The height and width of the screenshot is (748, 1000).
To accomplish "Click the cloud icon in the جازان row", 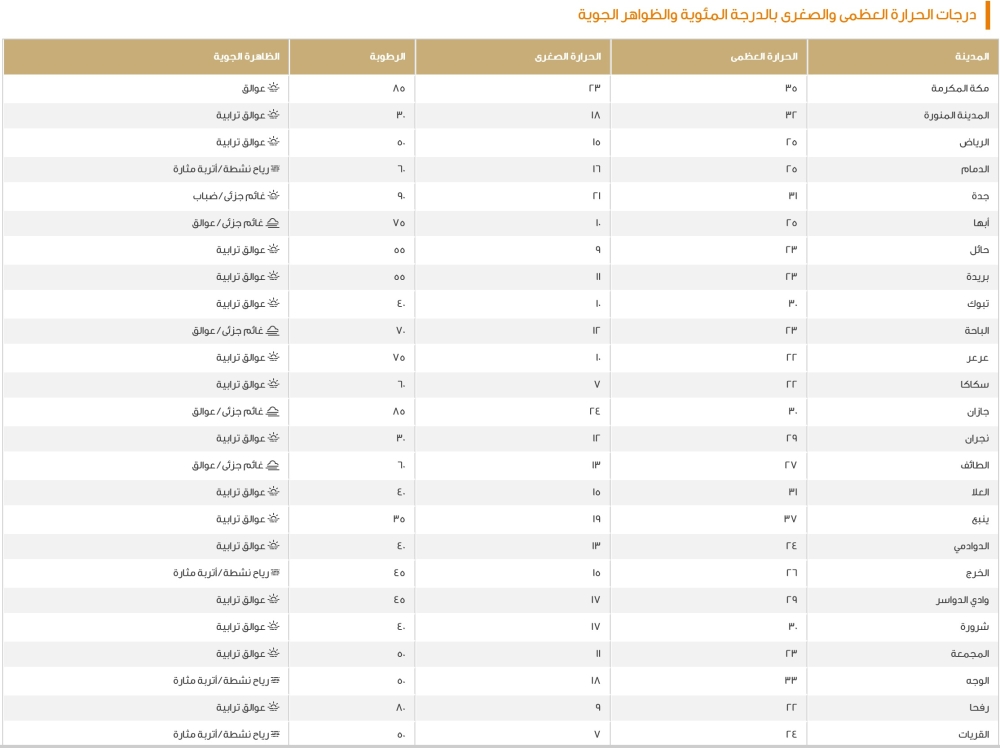I will [273, 412].
